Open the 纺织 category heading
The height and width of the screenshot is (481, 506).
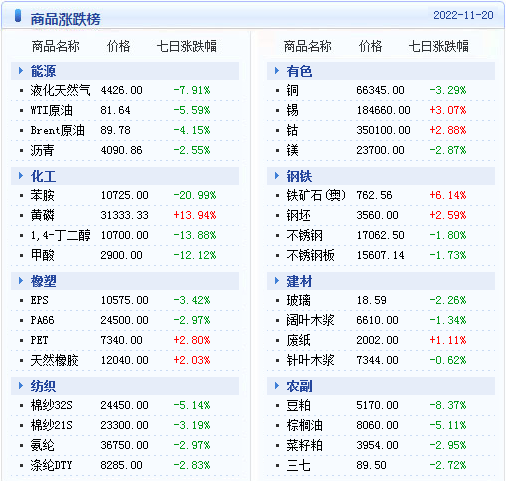(x=43, y=386)
